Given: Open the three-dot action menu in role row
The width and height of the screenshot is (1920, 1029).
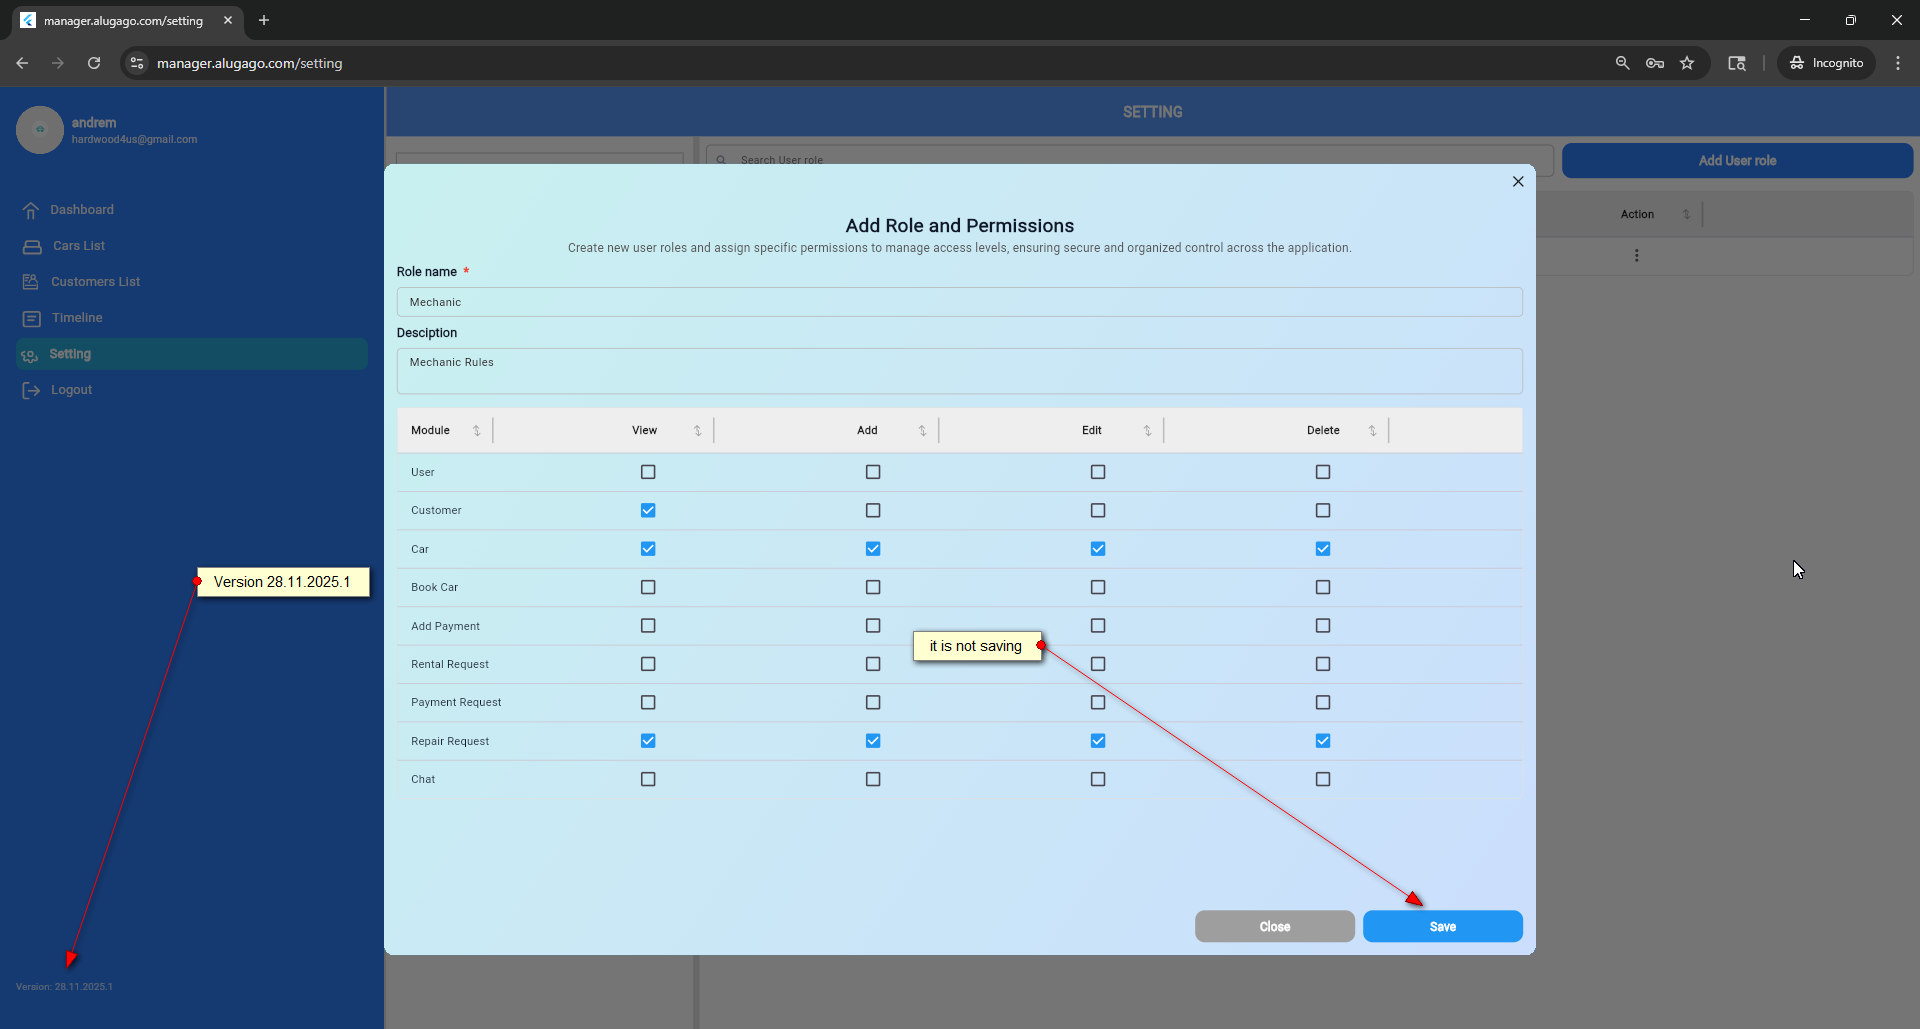Looking at the screenshot, I should (x=1636, y=256).
